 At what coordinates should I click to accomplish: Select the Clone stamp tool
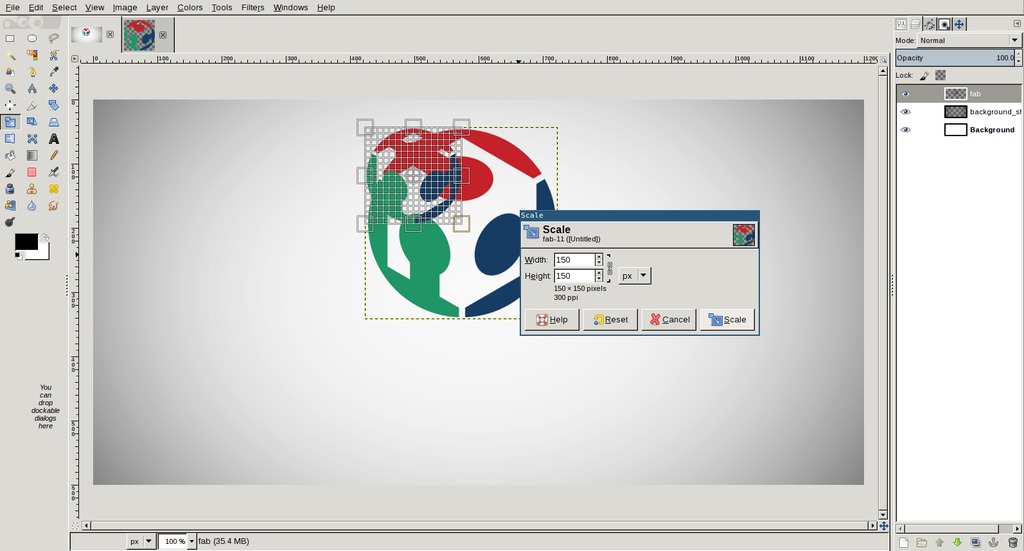pyautogui.click(x=31, y=189)
